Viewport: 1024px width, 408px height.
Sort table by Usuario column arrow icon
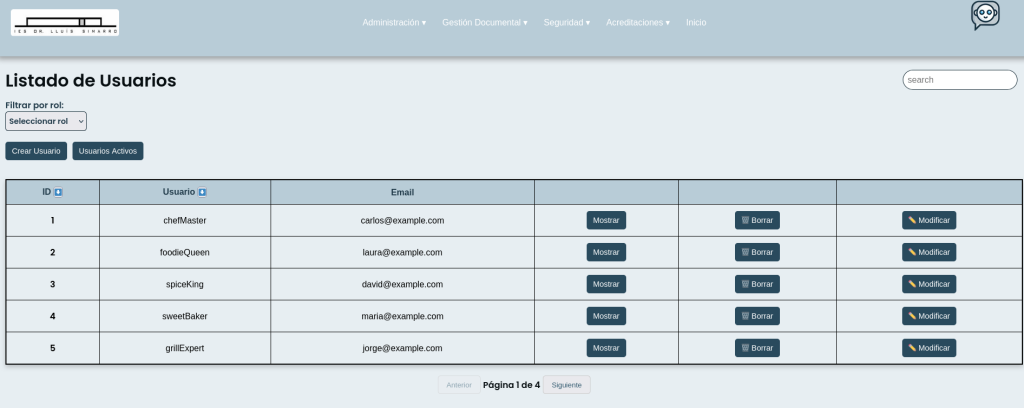(202, 192)
